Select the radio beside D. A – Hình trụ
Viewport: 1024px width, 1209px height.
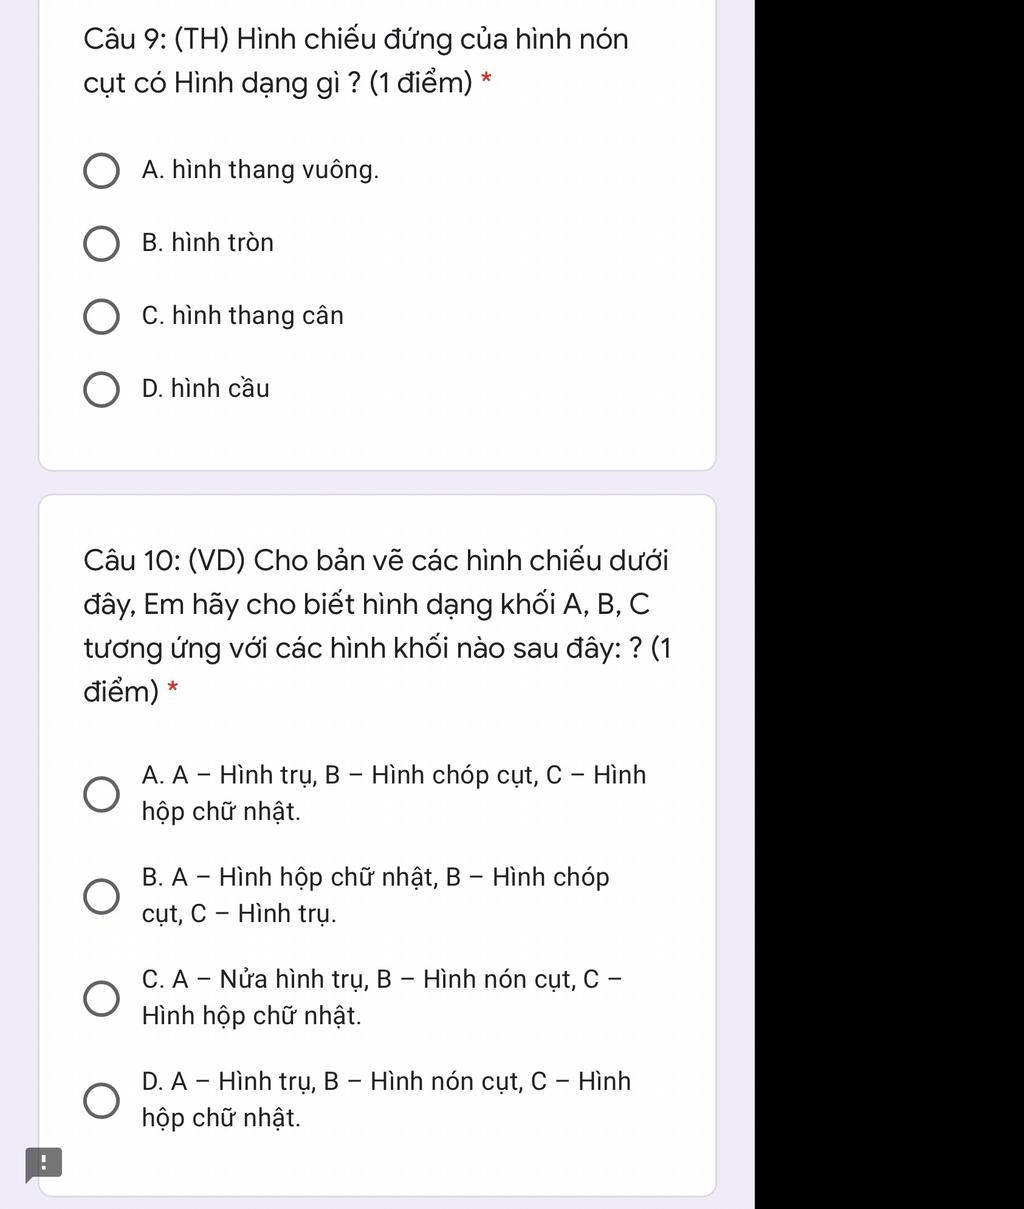pos(100,1099)
